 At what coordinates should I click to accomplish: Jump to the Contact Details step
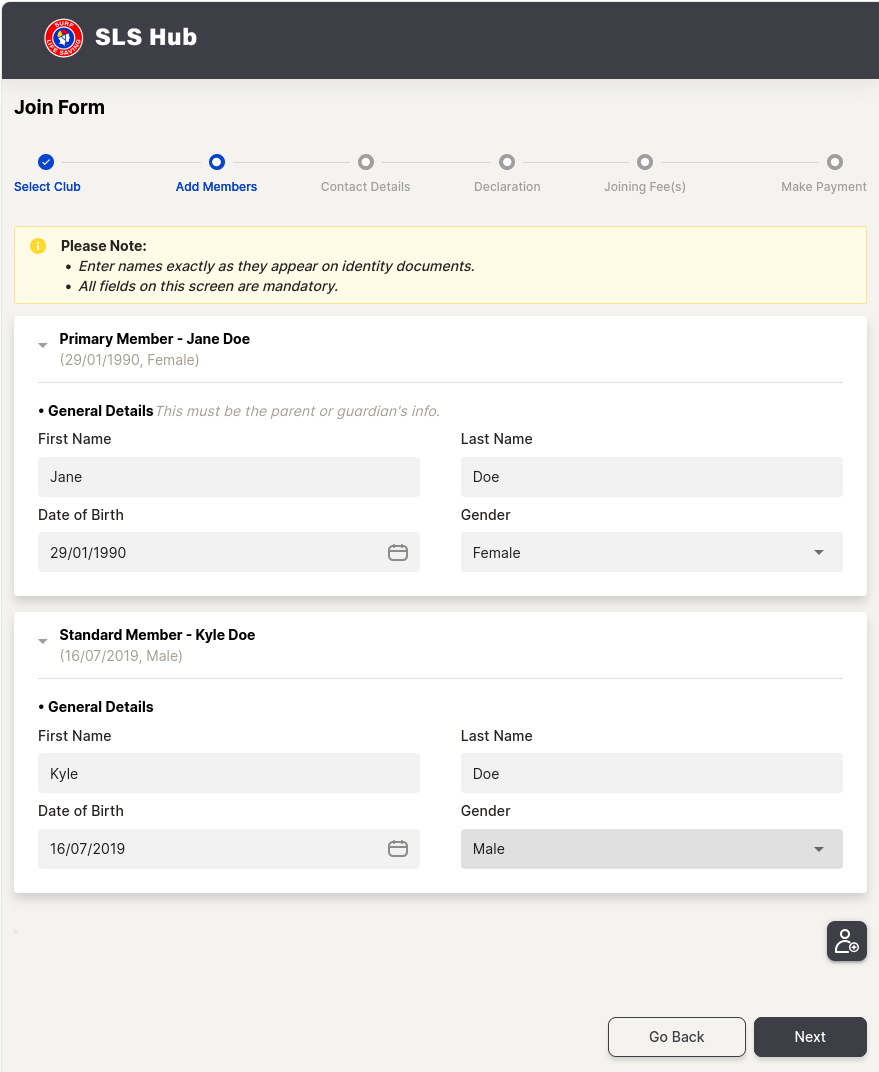coord(366,174)
